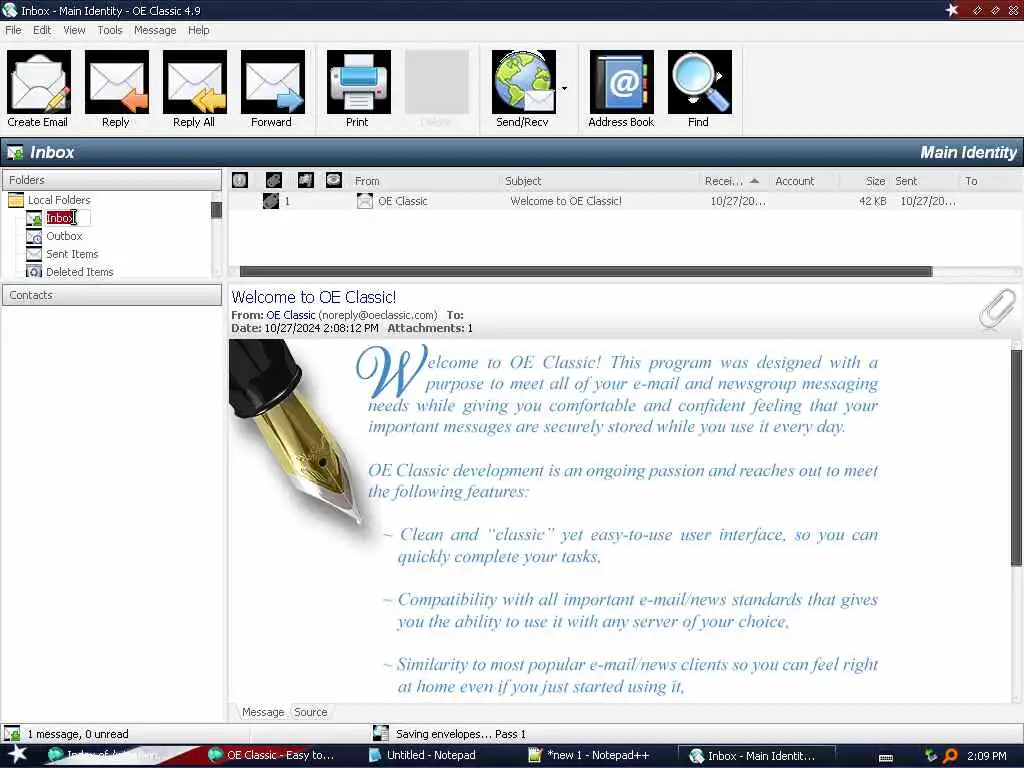Click the folder tree vertical scrollbar

(x=217, y=210)
